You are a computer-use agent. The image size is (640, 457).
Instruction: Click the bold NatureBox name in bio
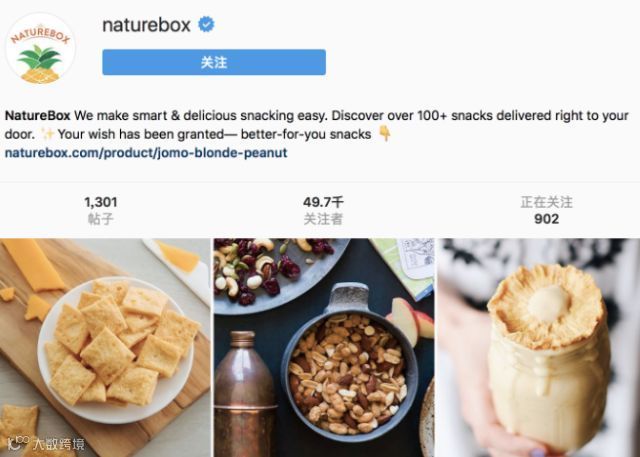pyautogui.click(x=38, y=116)
